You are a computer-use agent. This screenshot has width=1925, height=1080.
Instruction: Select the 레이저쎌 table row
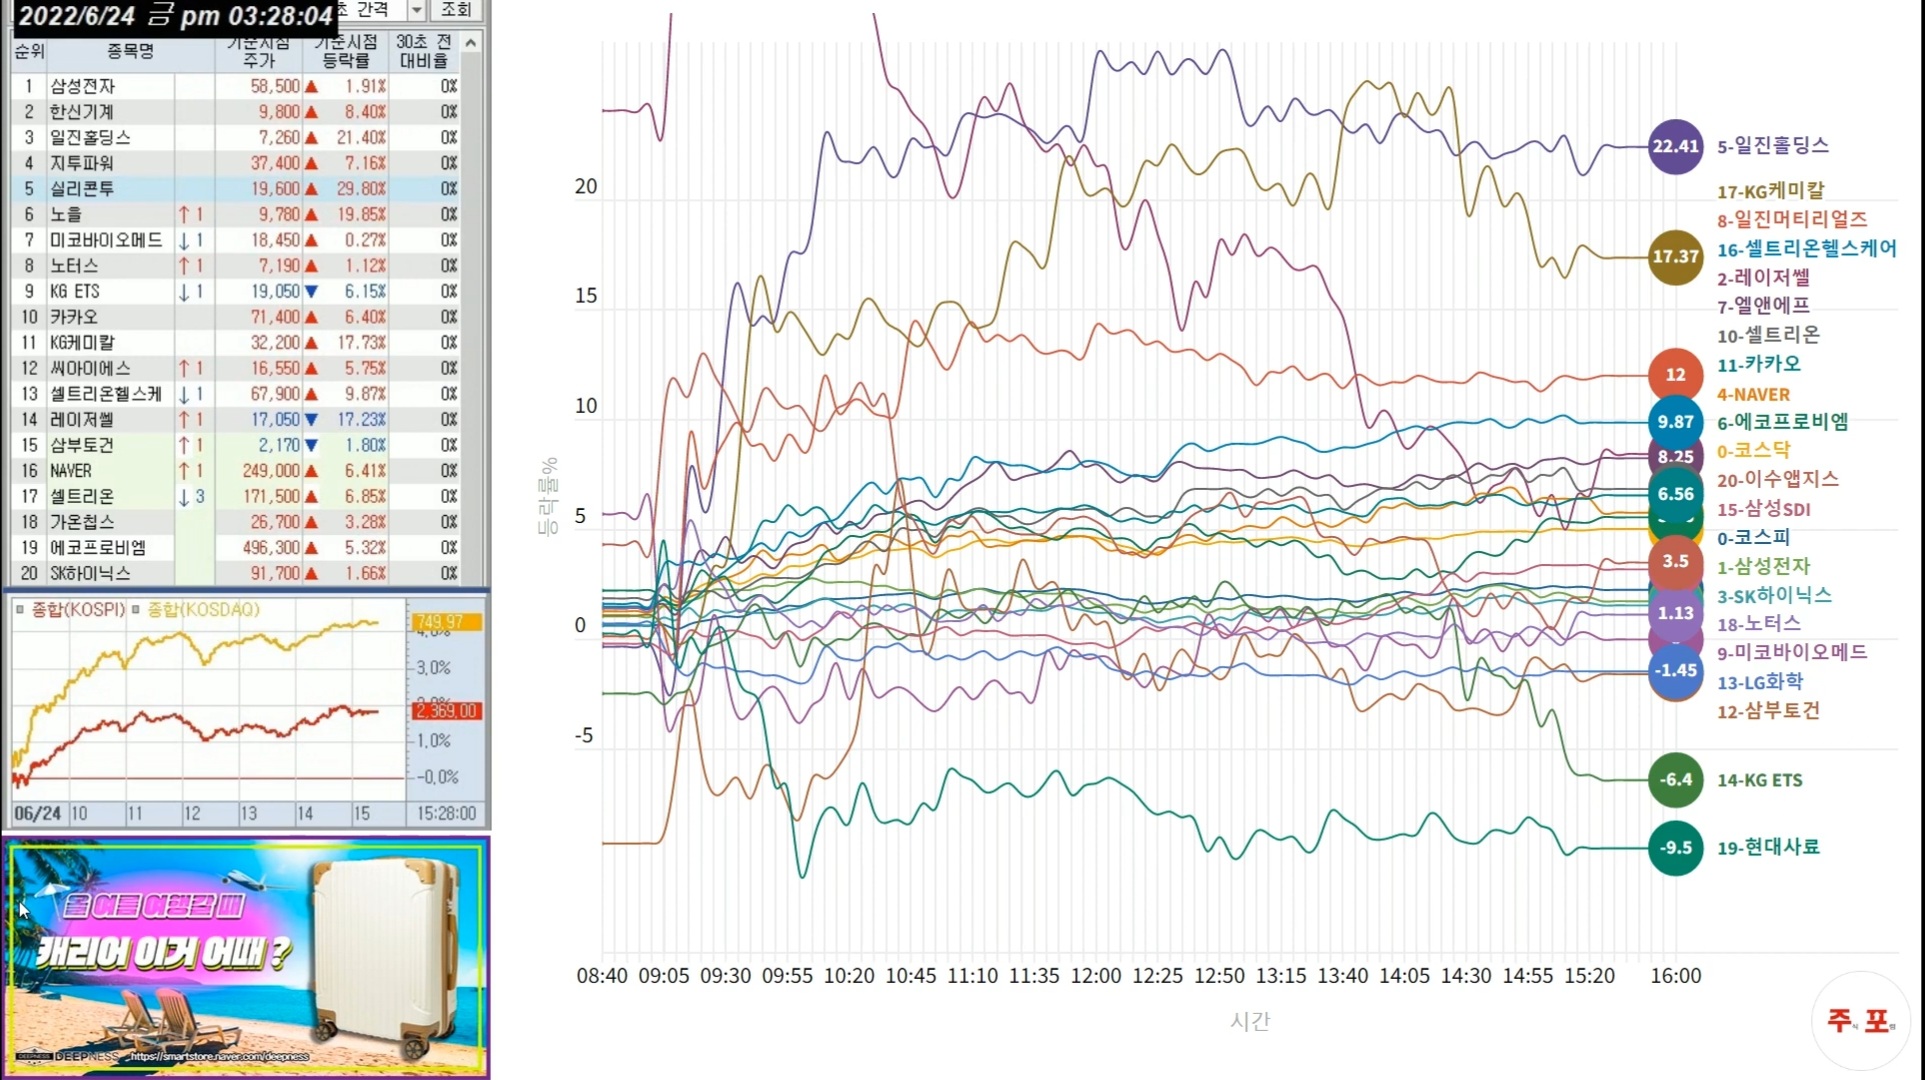pos(236,420)
